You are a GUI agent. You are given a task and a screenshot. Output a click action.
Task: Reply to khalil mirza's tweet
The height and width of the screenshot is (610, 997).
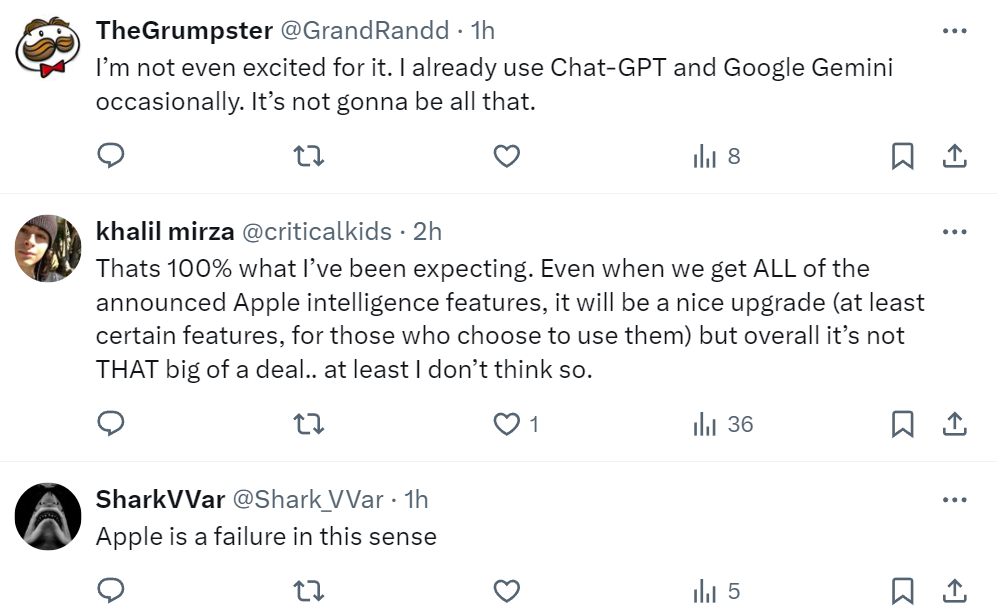point(111,424)
